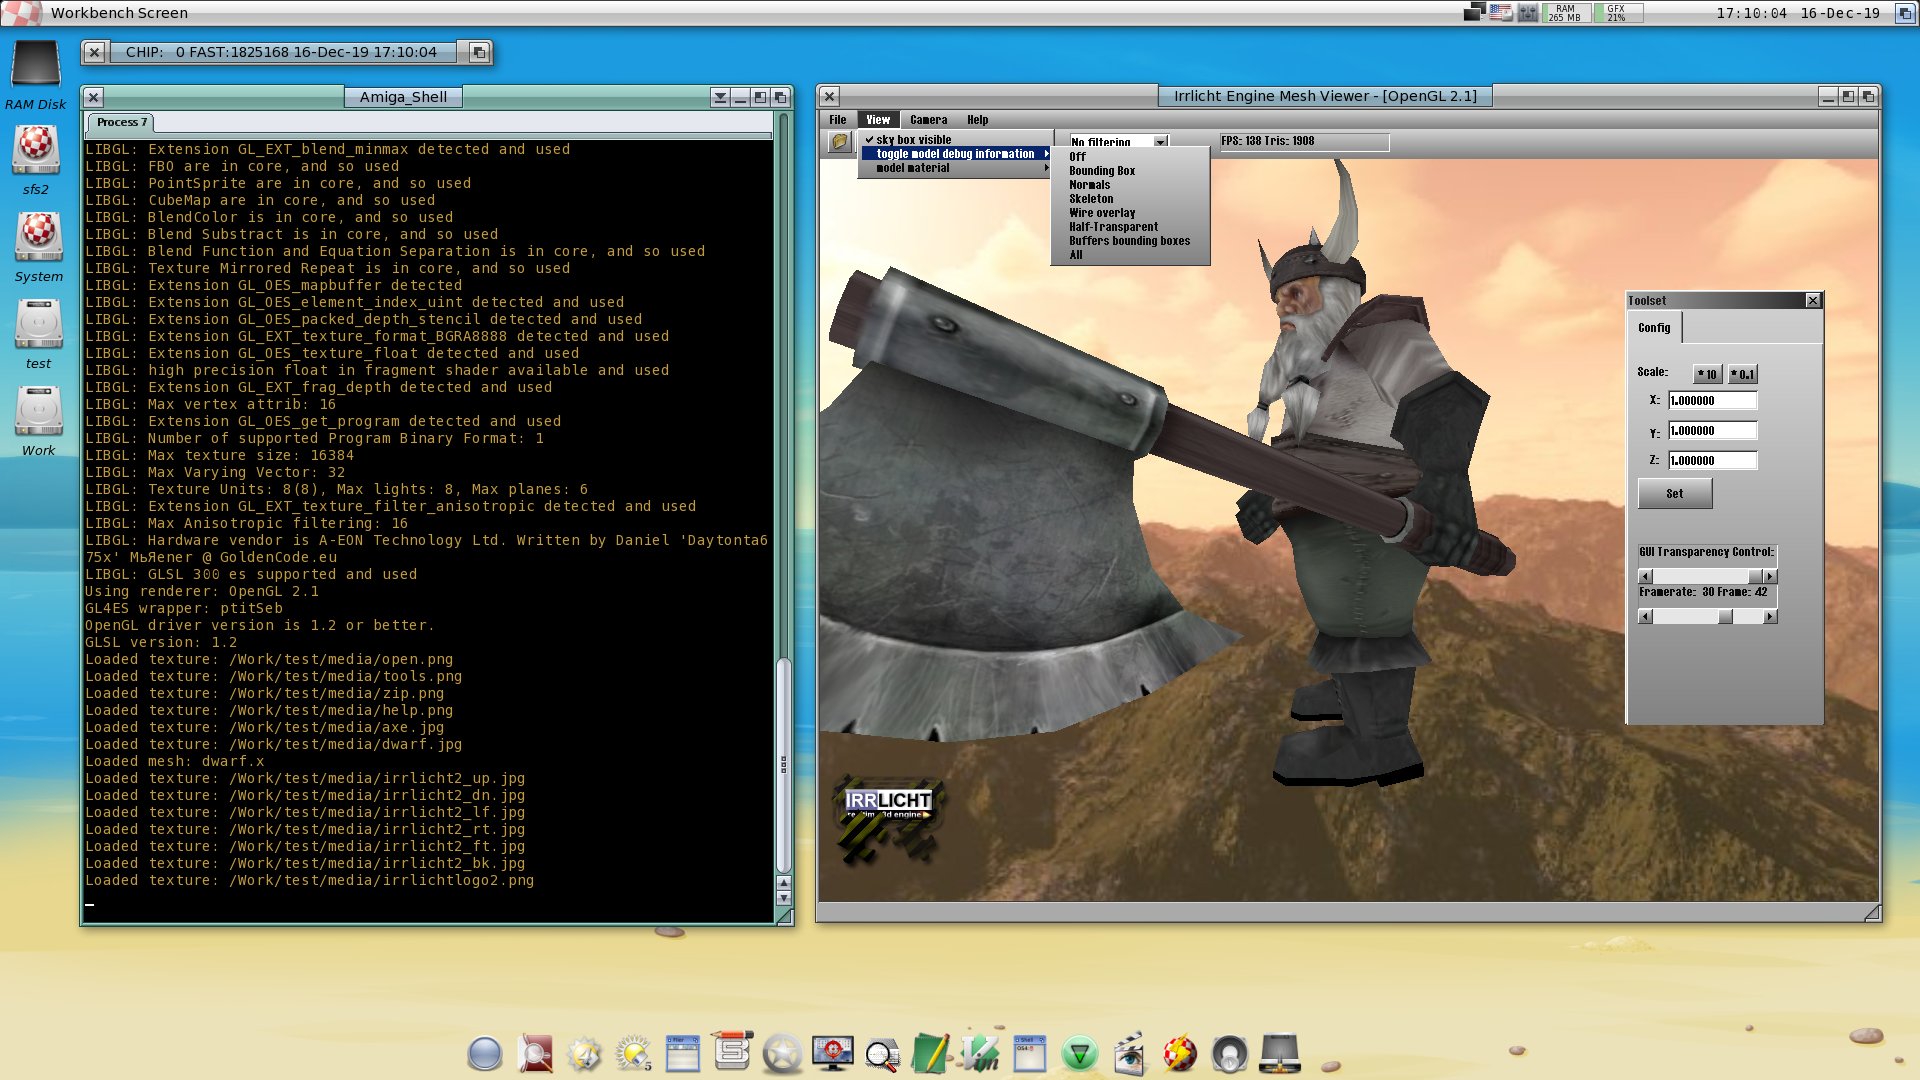Viewport: 1920px width, 1080px height.
Task: Open the mixer sliders icon in title bar
Action: (x=1528, y=12)
